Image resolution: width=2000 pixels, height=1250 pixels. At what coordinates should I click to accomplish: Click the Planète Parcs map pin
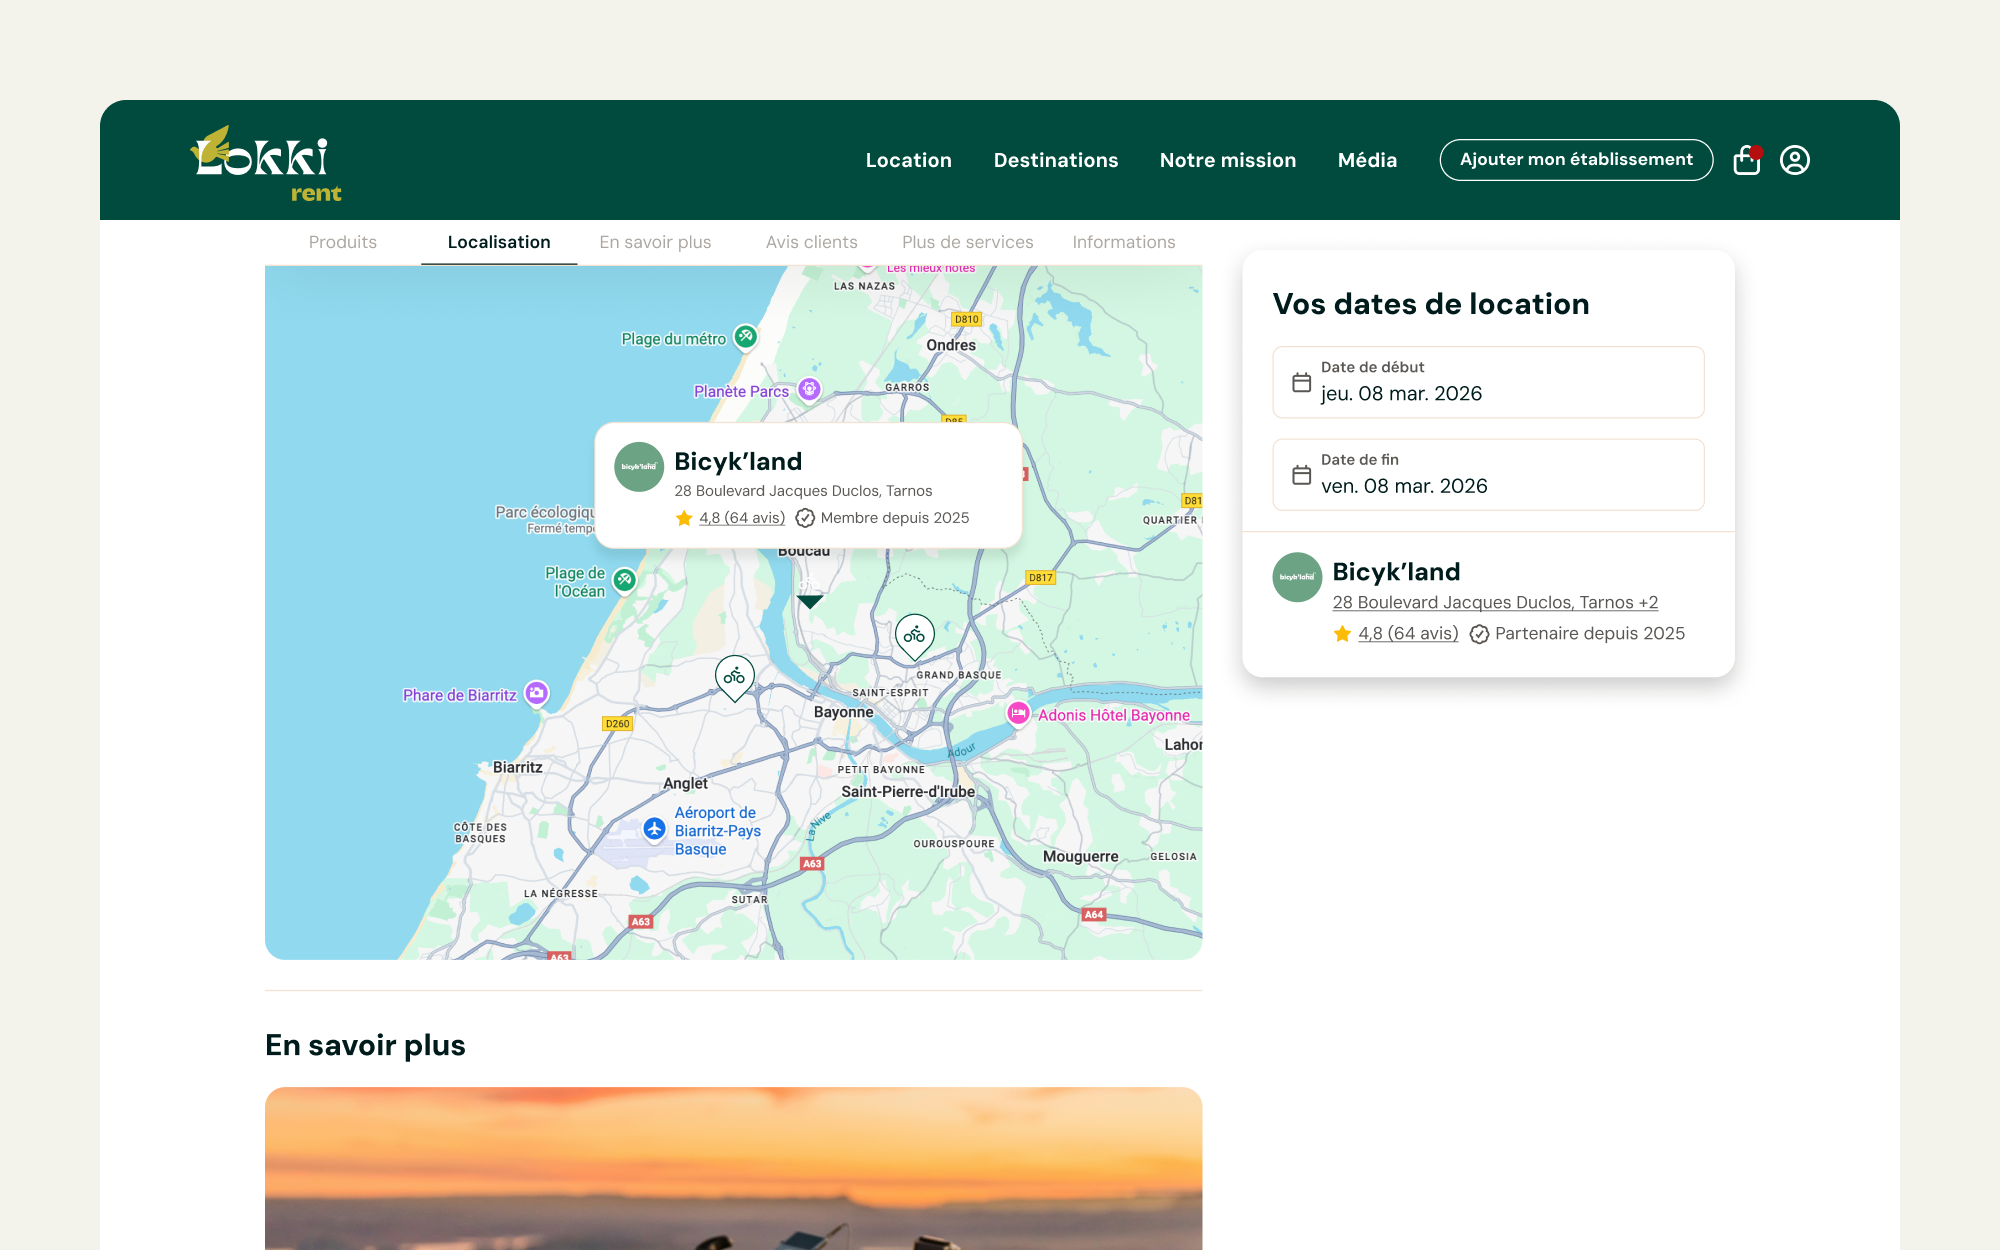(x=809, y=389)
